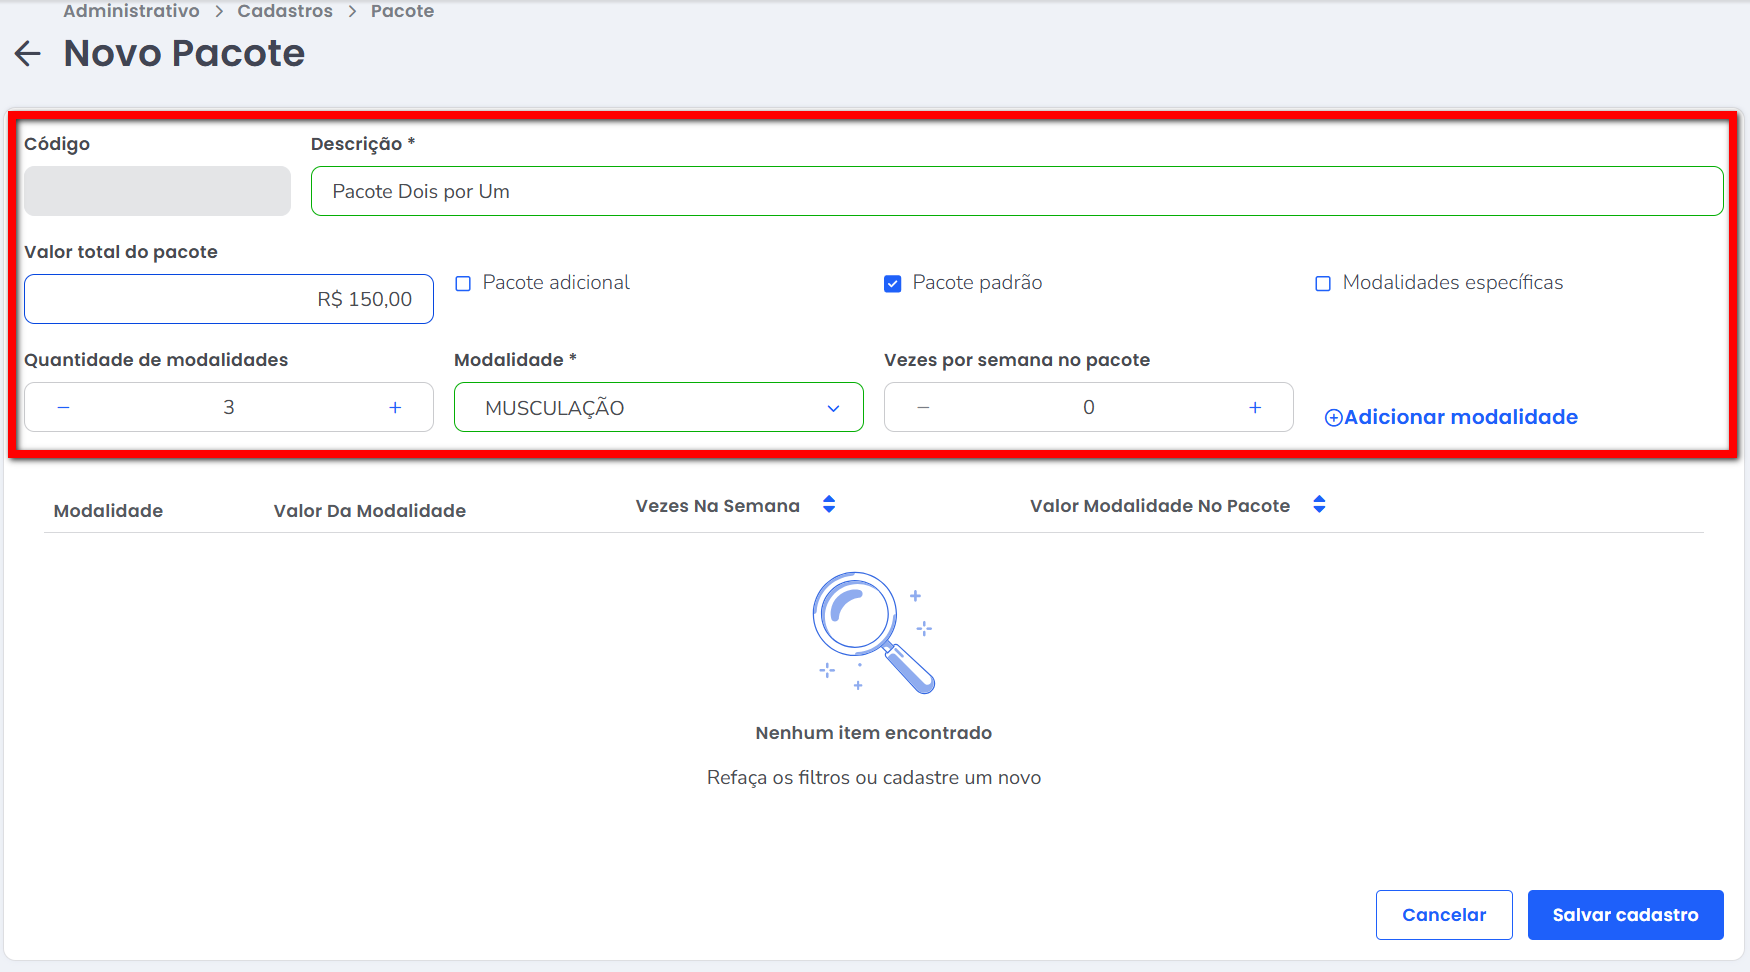Tick the Modalidades específicas checkbox
Image resolution: width=1750 pixels, height=972 pixels.
1323,284
